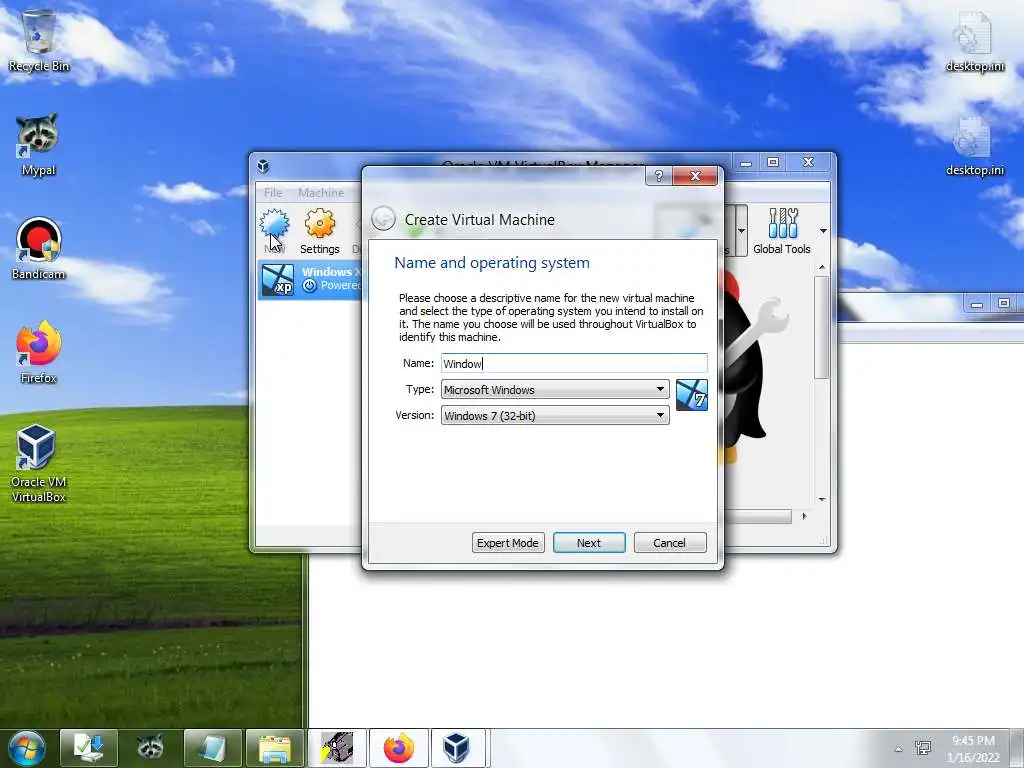Click the network icon in the system tray

923,748
